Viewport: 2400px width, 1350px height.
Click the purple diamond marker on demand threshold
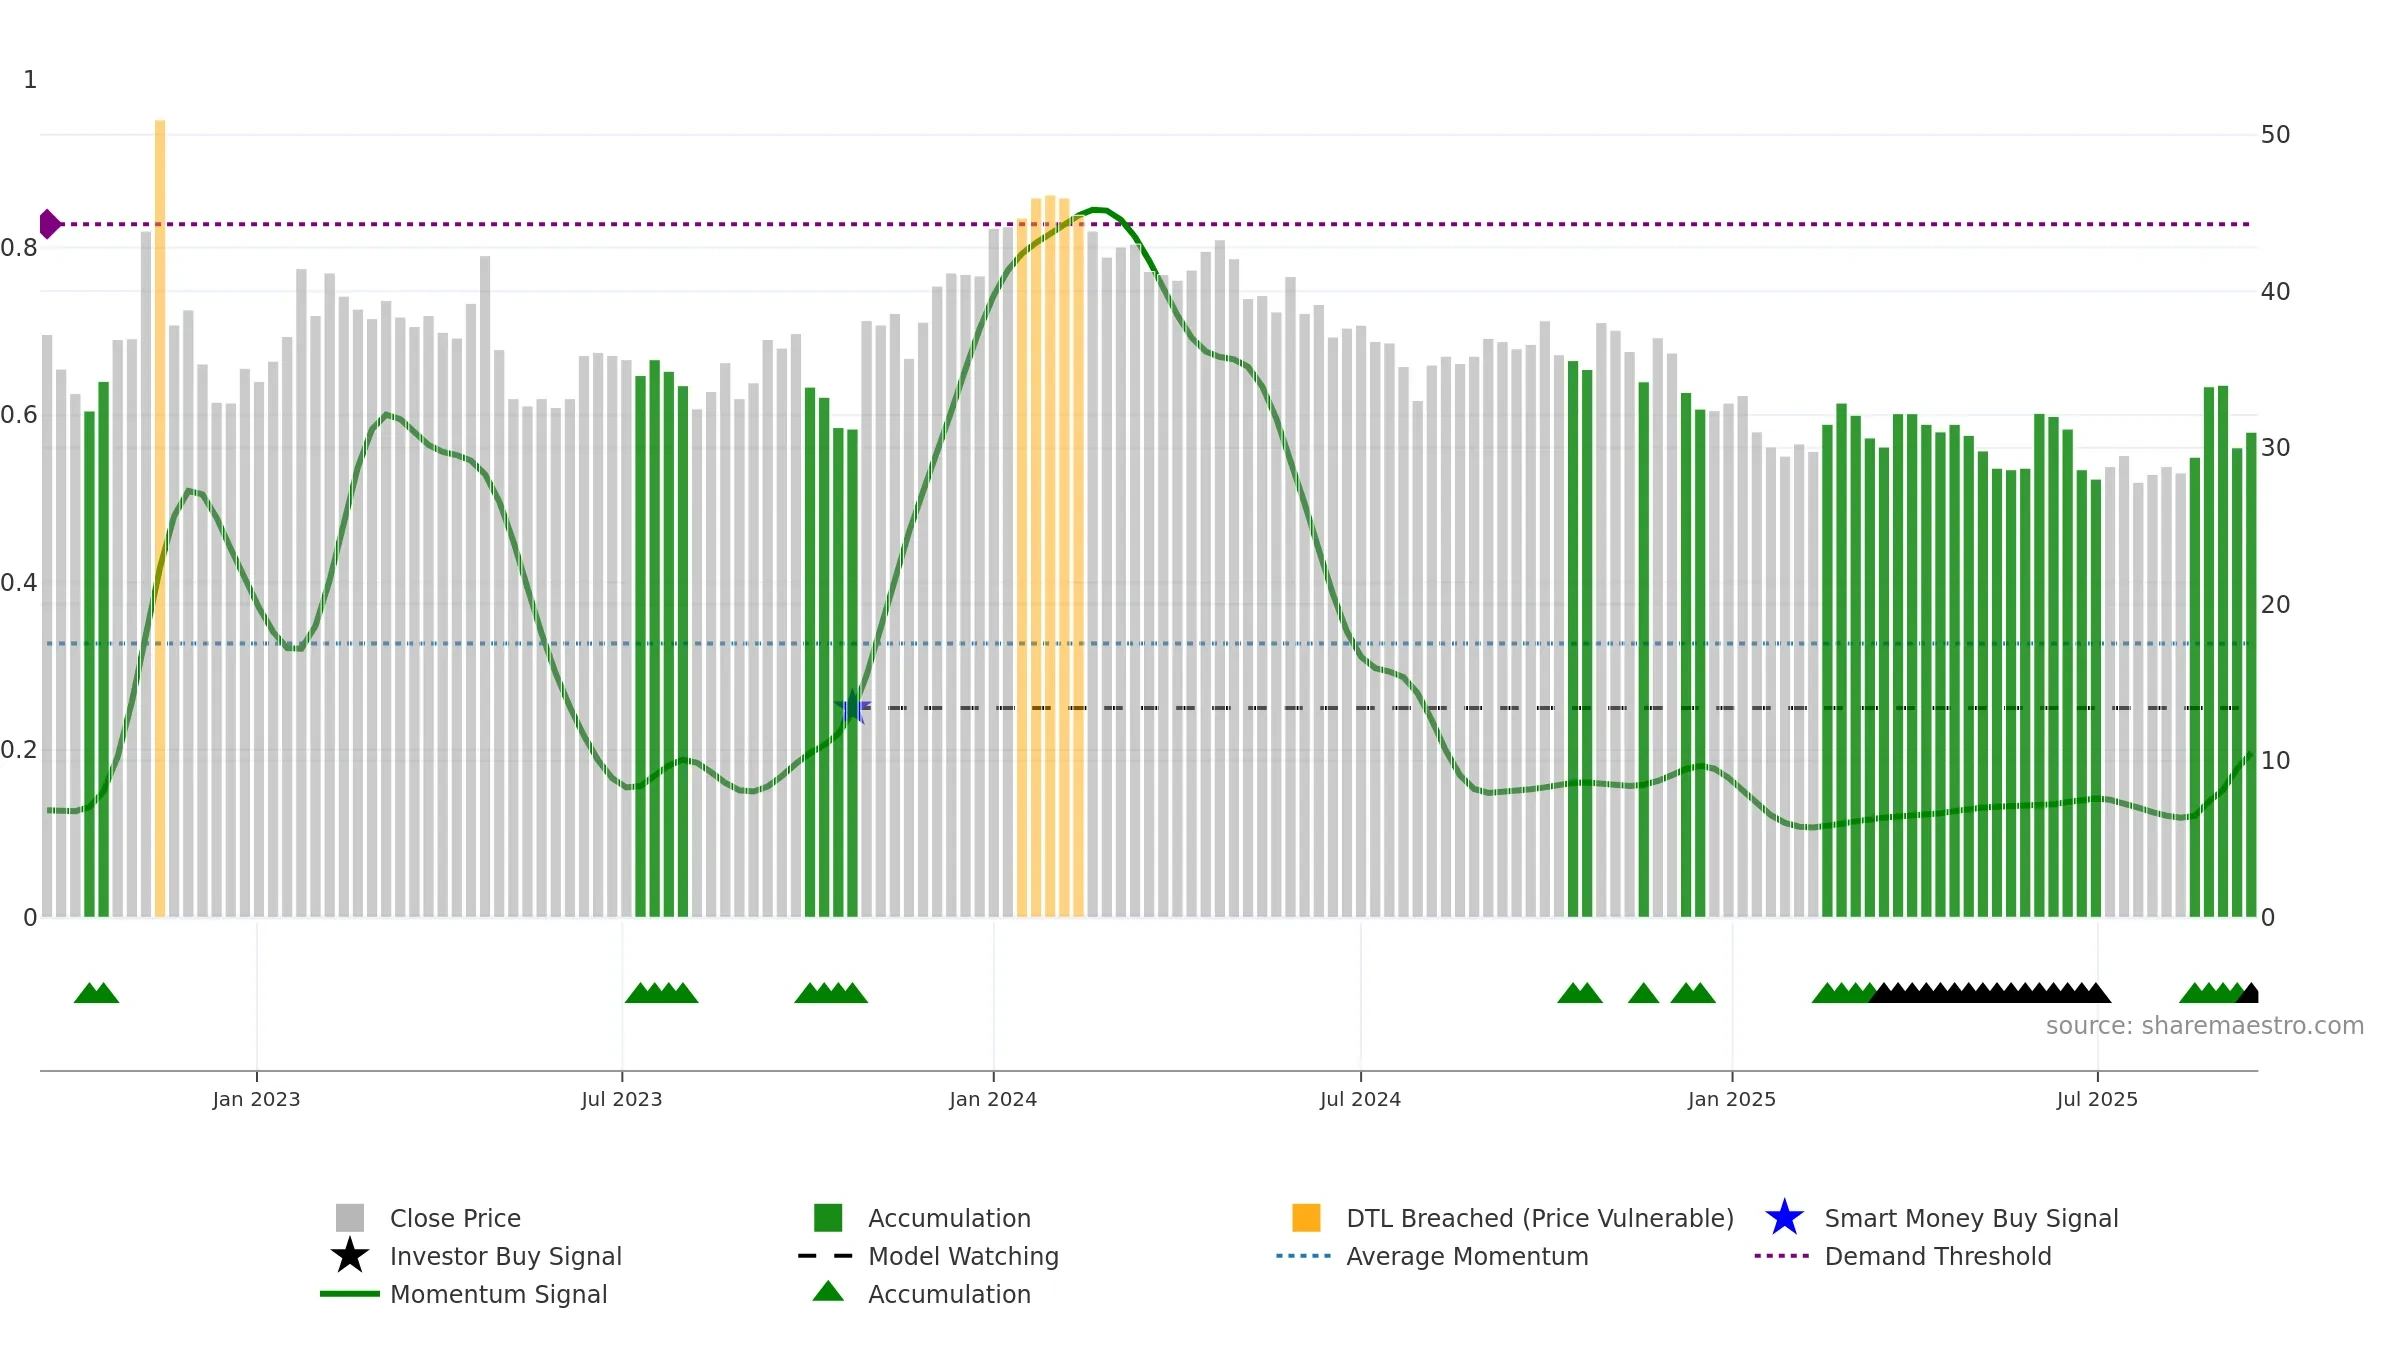tap(49, 224)
